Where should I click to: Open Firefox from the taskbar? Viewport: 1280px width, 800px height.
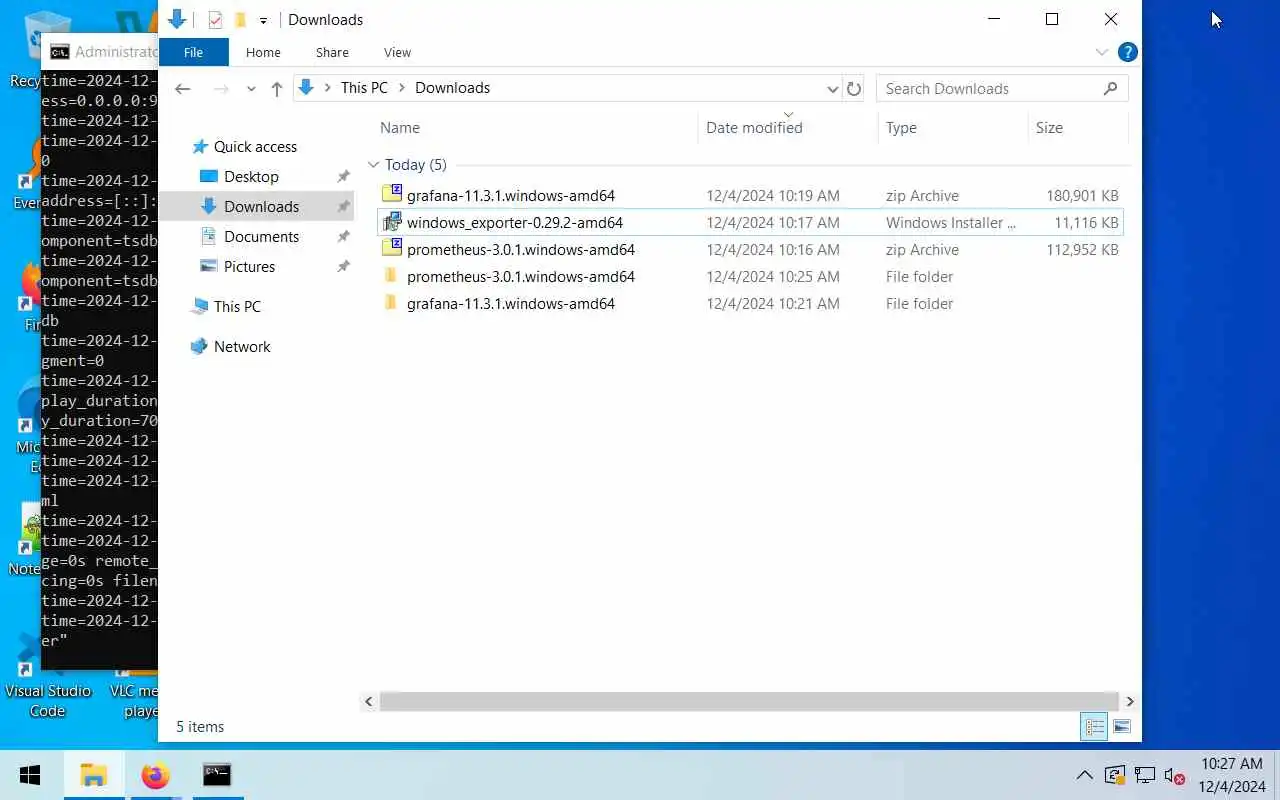(155, 775)
